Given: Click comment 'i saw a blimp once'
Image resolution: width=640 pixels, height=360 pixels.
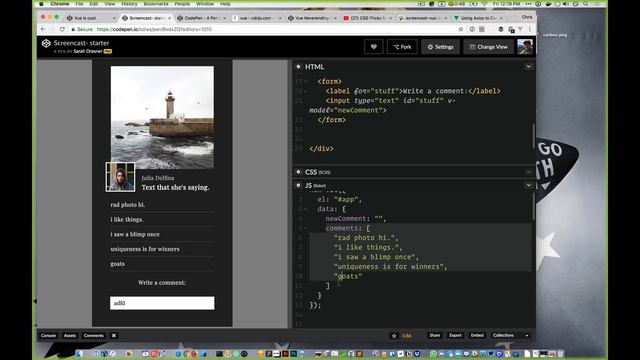Looking at the screenshot, I should pyautogui.click(x=135, y=234).
